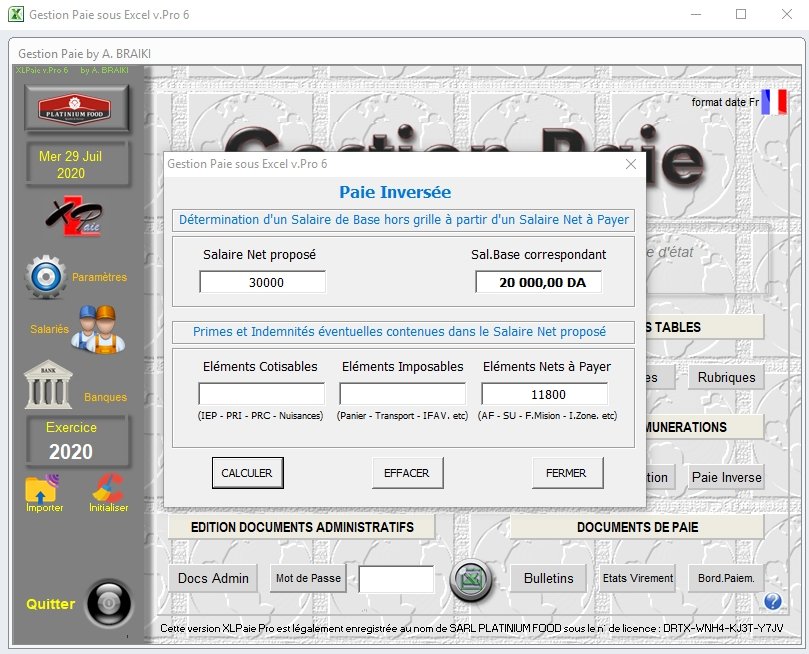Click the blue help question mark icon
This screenshot has width=809, height=654.
[x=772, y=601]
